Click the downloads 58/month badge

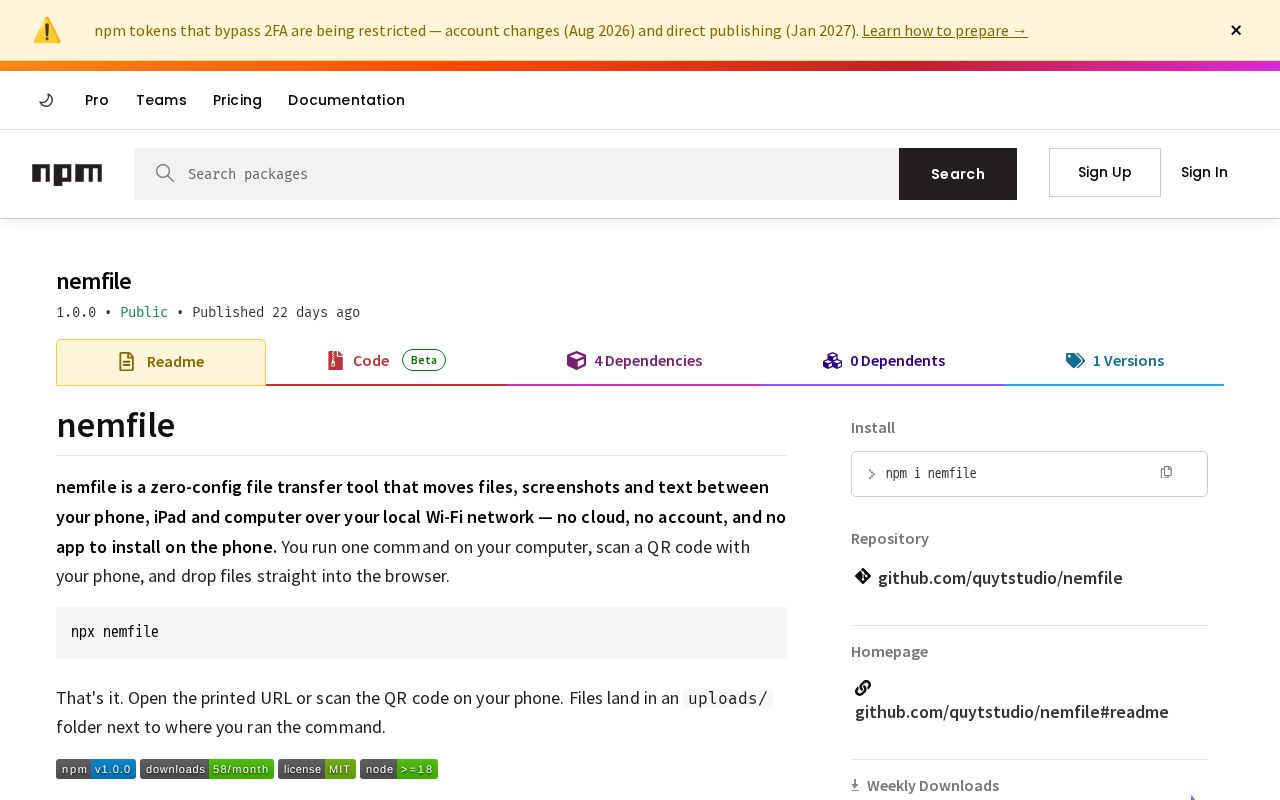[207, 769]
